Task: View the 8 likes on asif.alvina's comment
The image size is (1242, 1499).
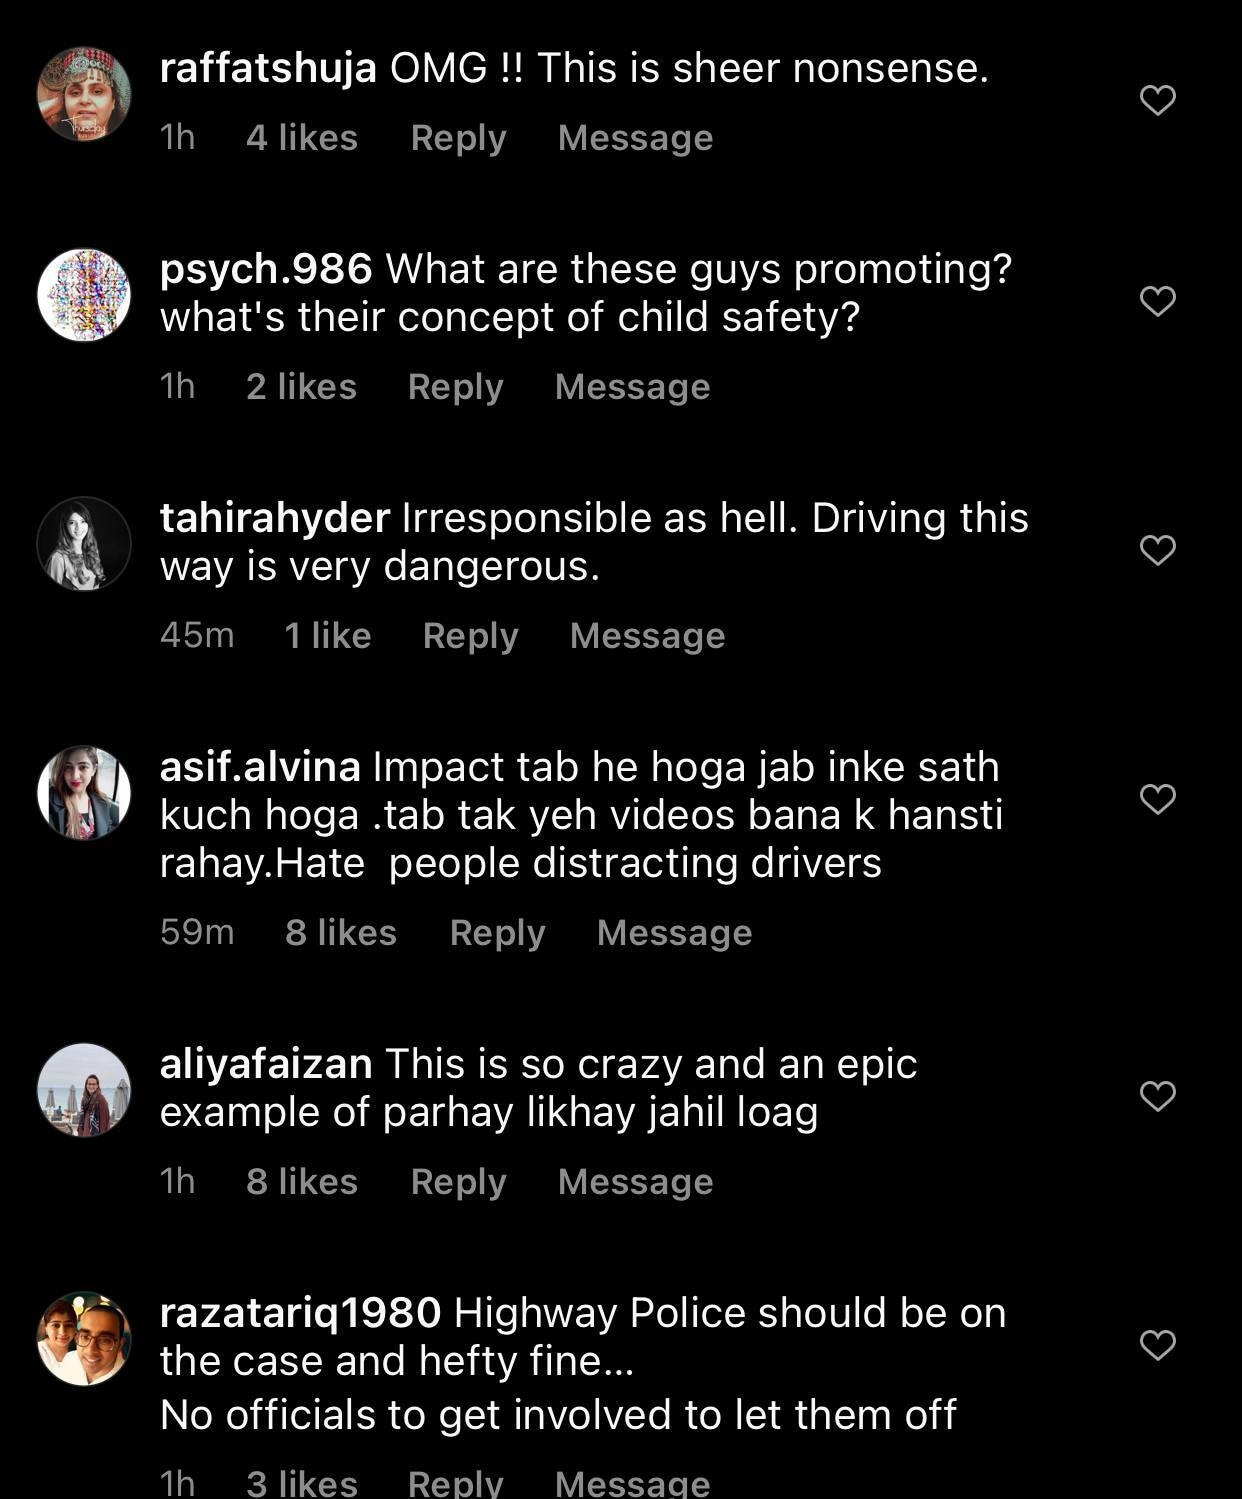Action: (x=341, y=933)
